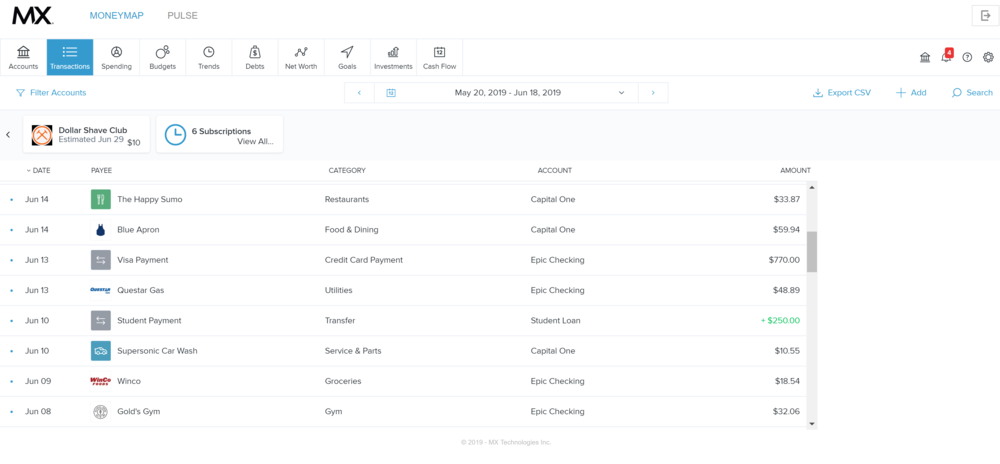This screenshot has height=464, width=1000.
Task: Click the Winco logo icon
Action: coord(101,381)
